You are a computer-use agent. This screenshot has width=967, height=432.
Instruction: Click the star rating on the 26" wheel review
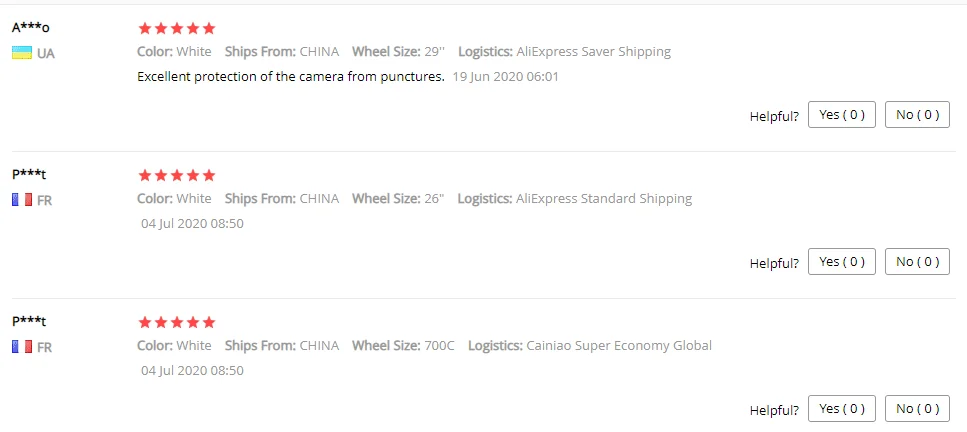tap(176, 176)
